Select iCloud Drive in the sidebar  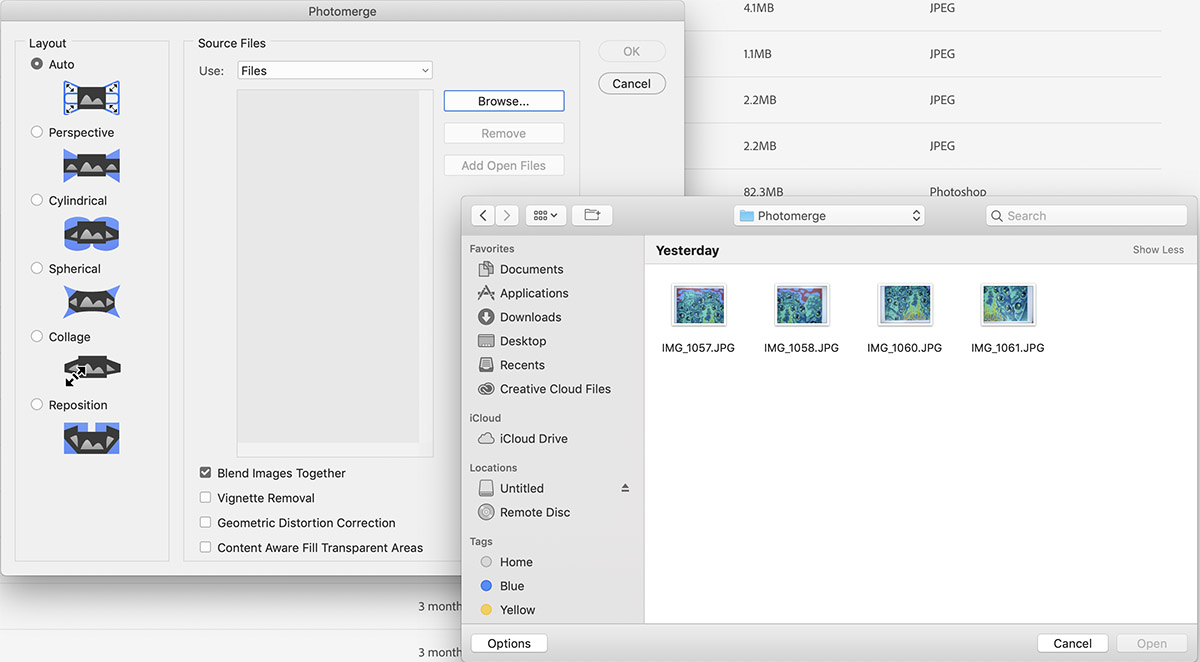pos(533,439)
